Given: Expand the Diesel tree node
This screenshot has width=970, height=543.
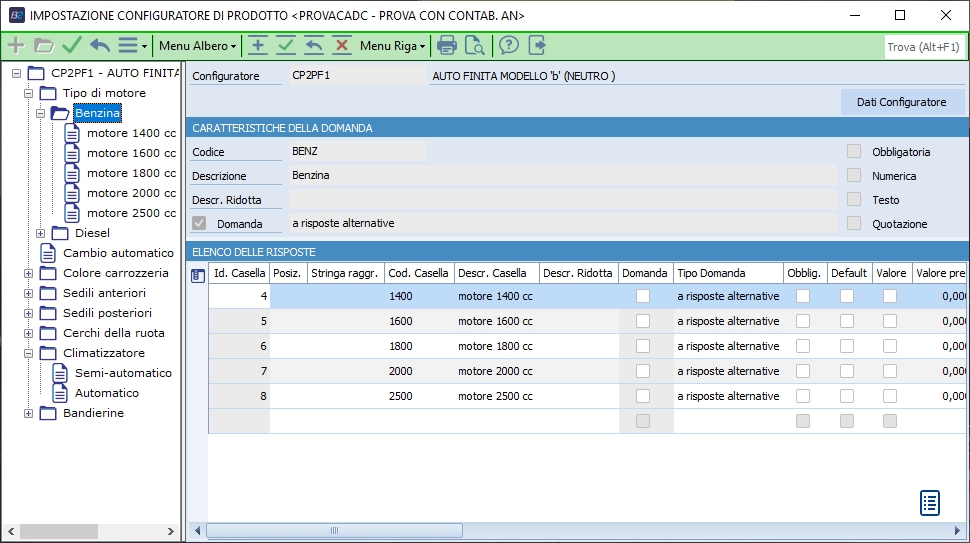Looking at the screenshot, I should (x=41, y=233).
